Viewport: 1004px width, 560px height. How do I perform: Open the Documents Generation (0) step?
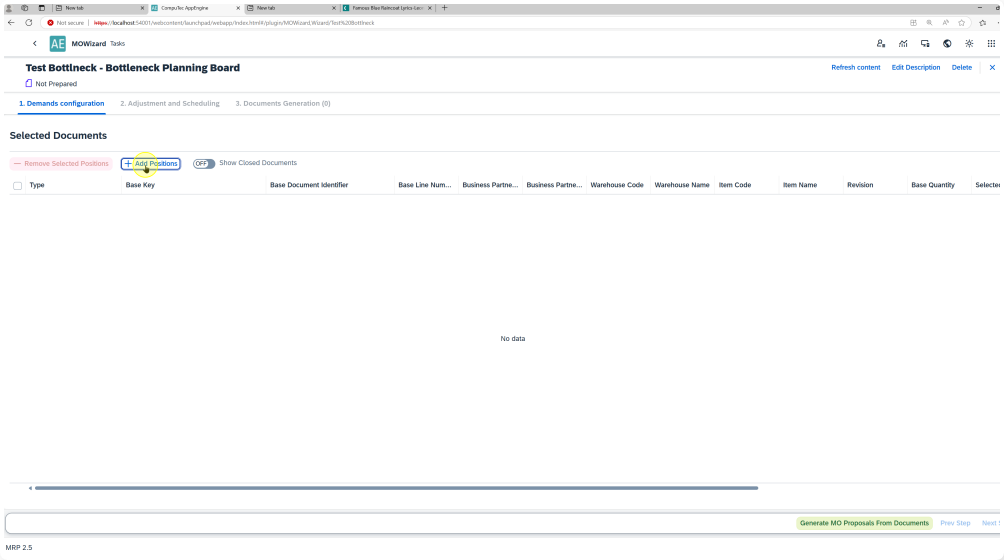point(283,104)
